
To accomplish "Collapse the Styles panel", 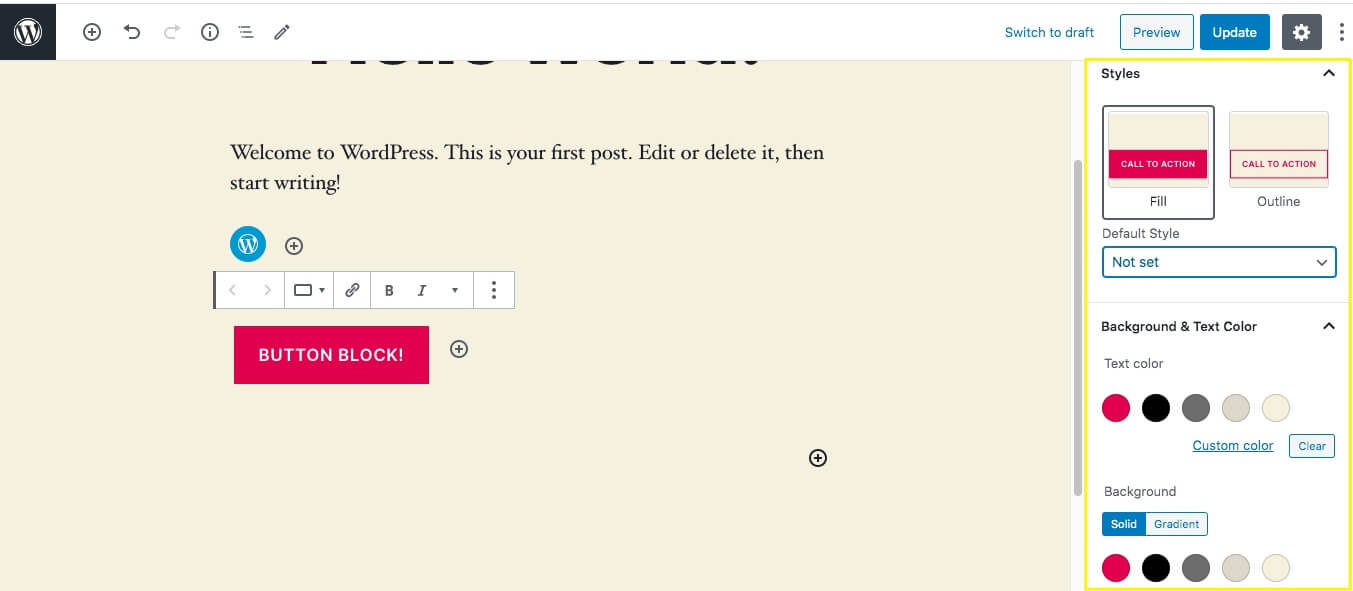I will click(1328, 73).
